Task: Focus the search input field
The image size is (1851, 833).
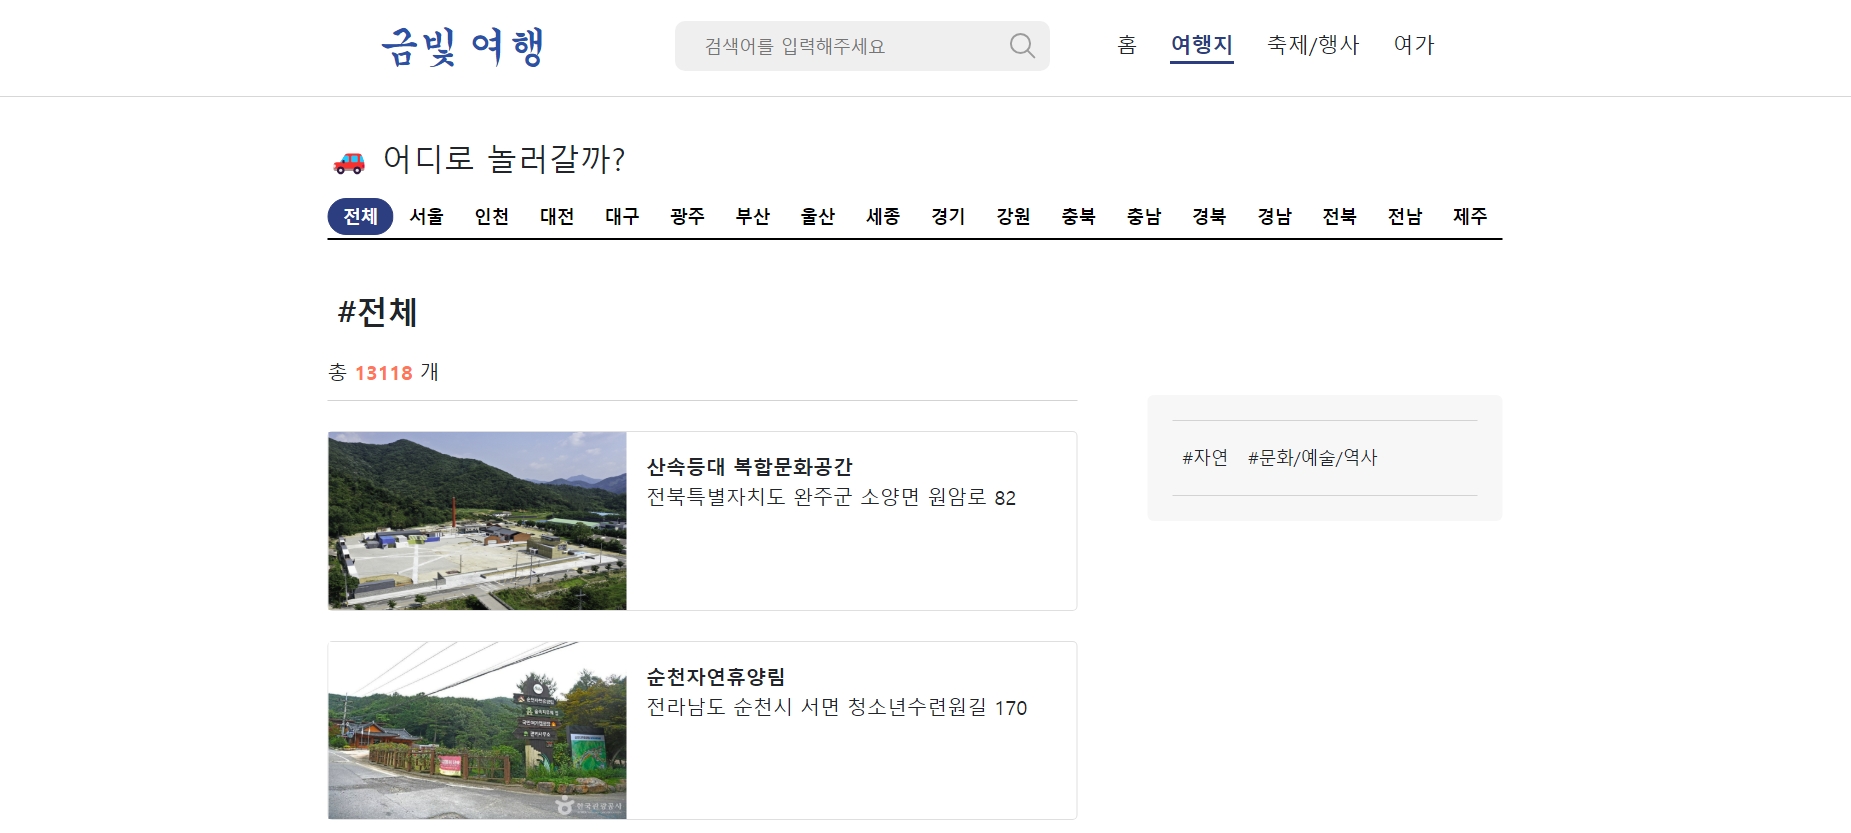Action: click(x=850, y=46)
